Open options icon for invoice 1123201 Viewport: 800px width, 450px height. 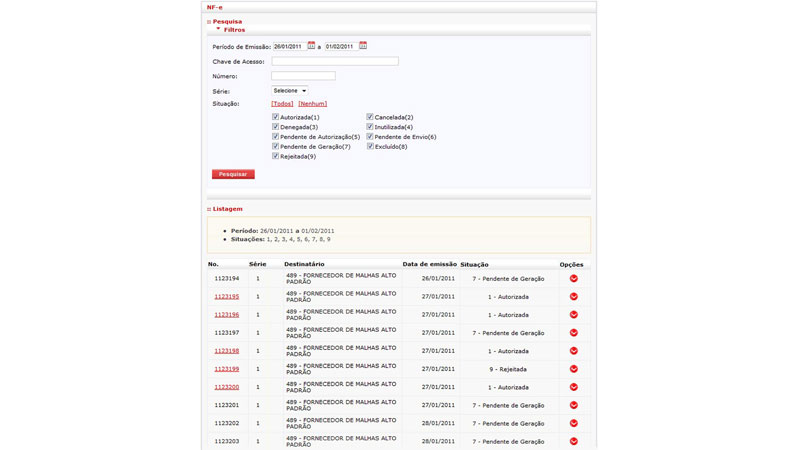pyautogui.click(x=573, y=405)
